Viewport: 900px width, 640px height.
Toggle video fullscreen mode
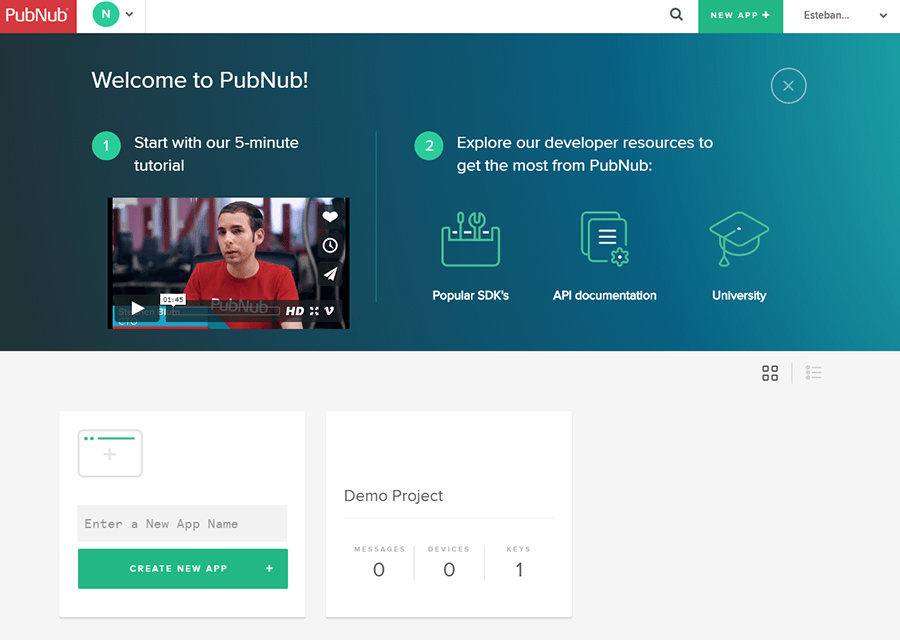(x=316, y=309)
